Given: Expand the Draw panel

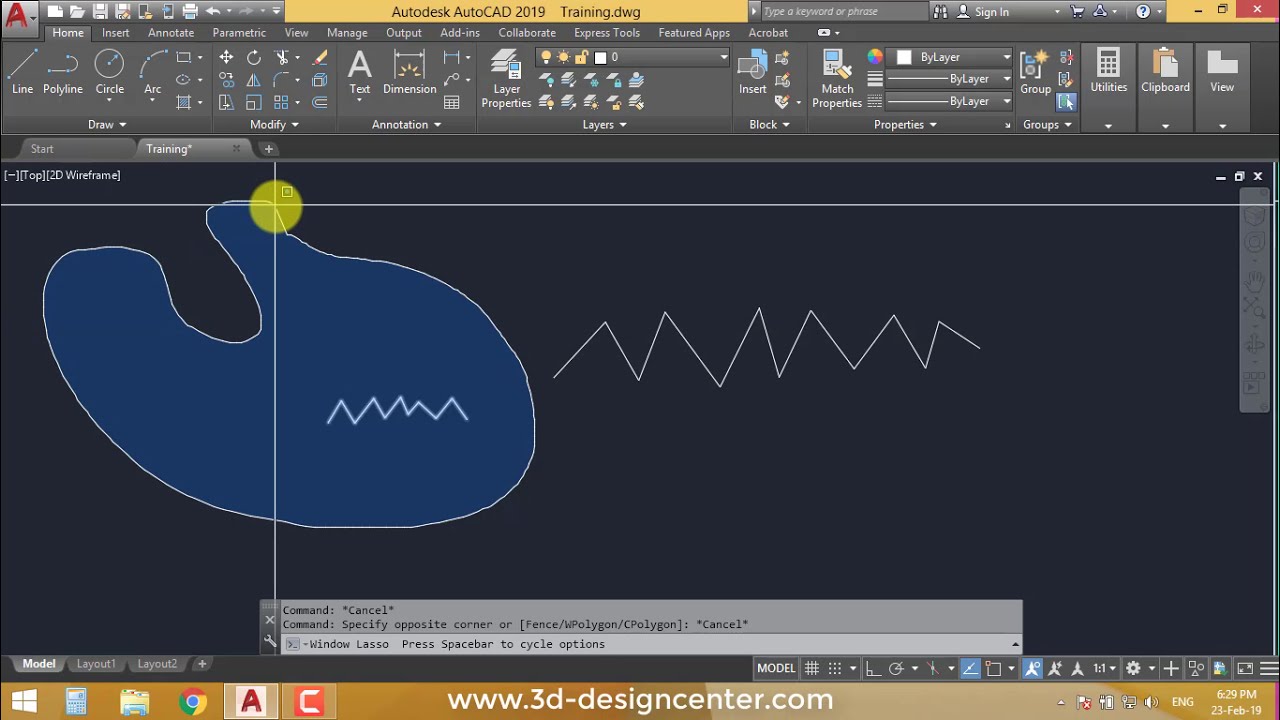Looking at the screenshot, I should (x=107, y=125).
